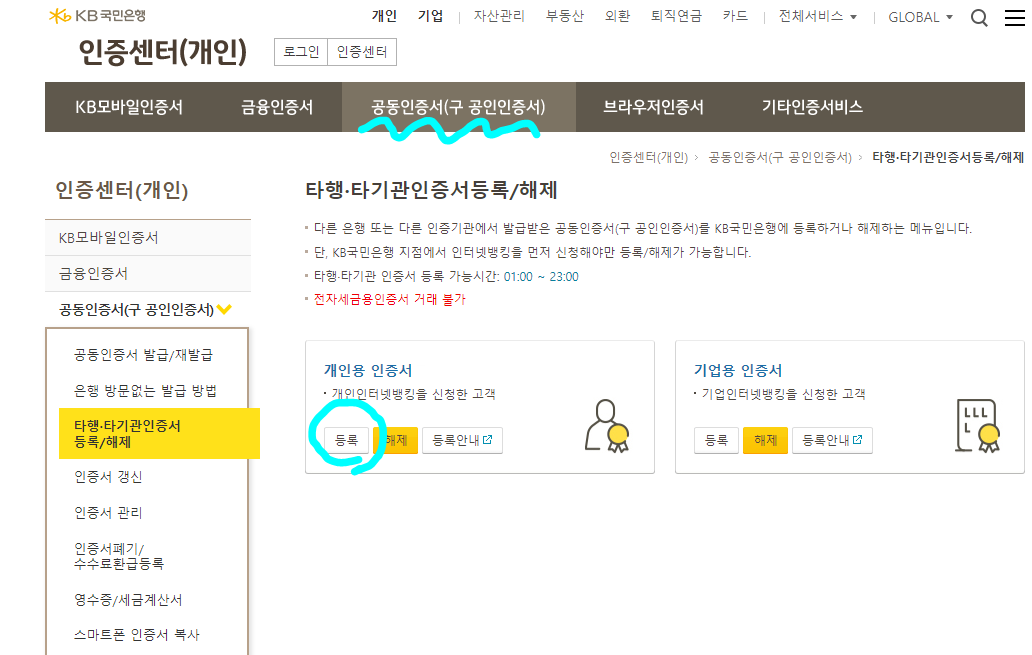Open the 부동산 menu
Screen dimensions: 1032x655
click(564, 16)
